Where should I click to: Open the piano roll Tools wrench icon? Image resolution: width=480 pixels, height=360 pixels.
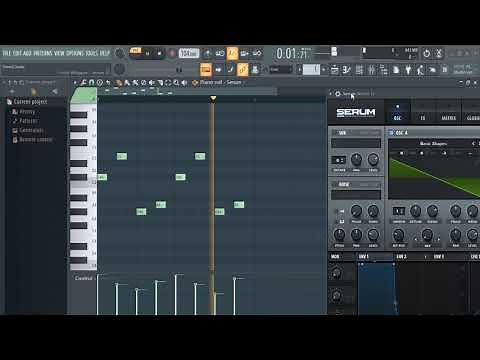pos(83,82)
